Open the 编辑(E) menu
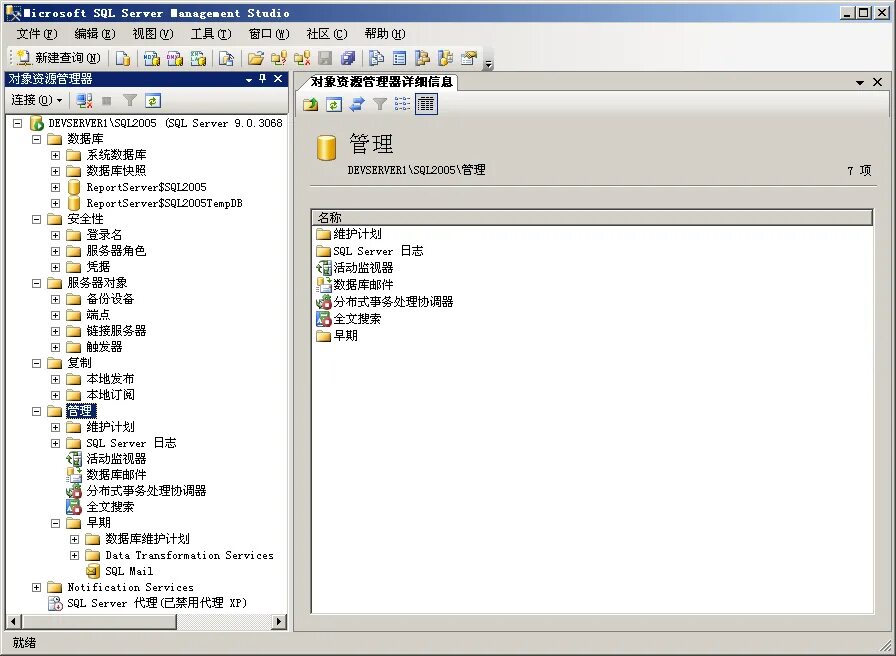896x656 pixels. pos(94,34)
